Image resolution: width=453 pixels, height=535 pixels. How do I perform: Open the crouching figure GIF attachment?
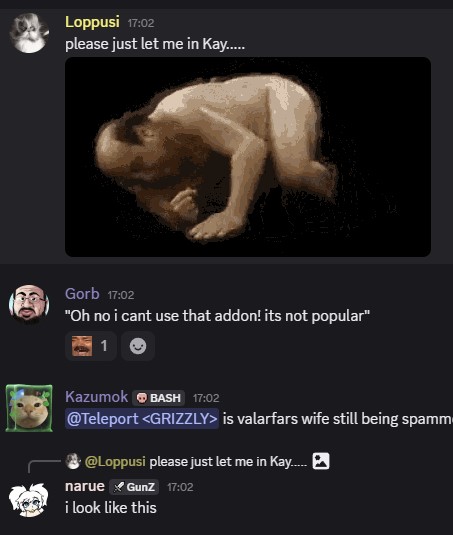pos(248,157)
